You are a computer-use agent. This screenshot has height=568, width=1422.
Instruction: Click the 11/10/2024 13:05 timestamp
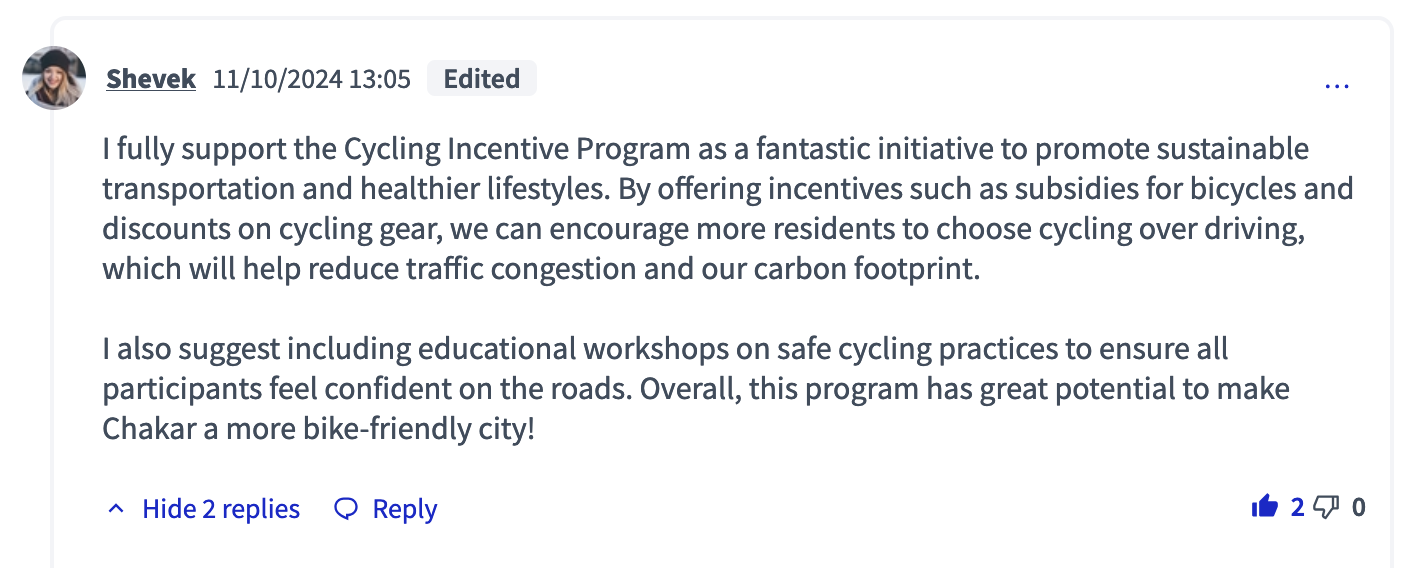click(312, 79)
